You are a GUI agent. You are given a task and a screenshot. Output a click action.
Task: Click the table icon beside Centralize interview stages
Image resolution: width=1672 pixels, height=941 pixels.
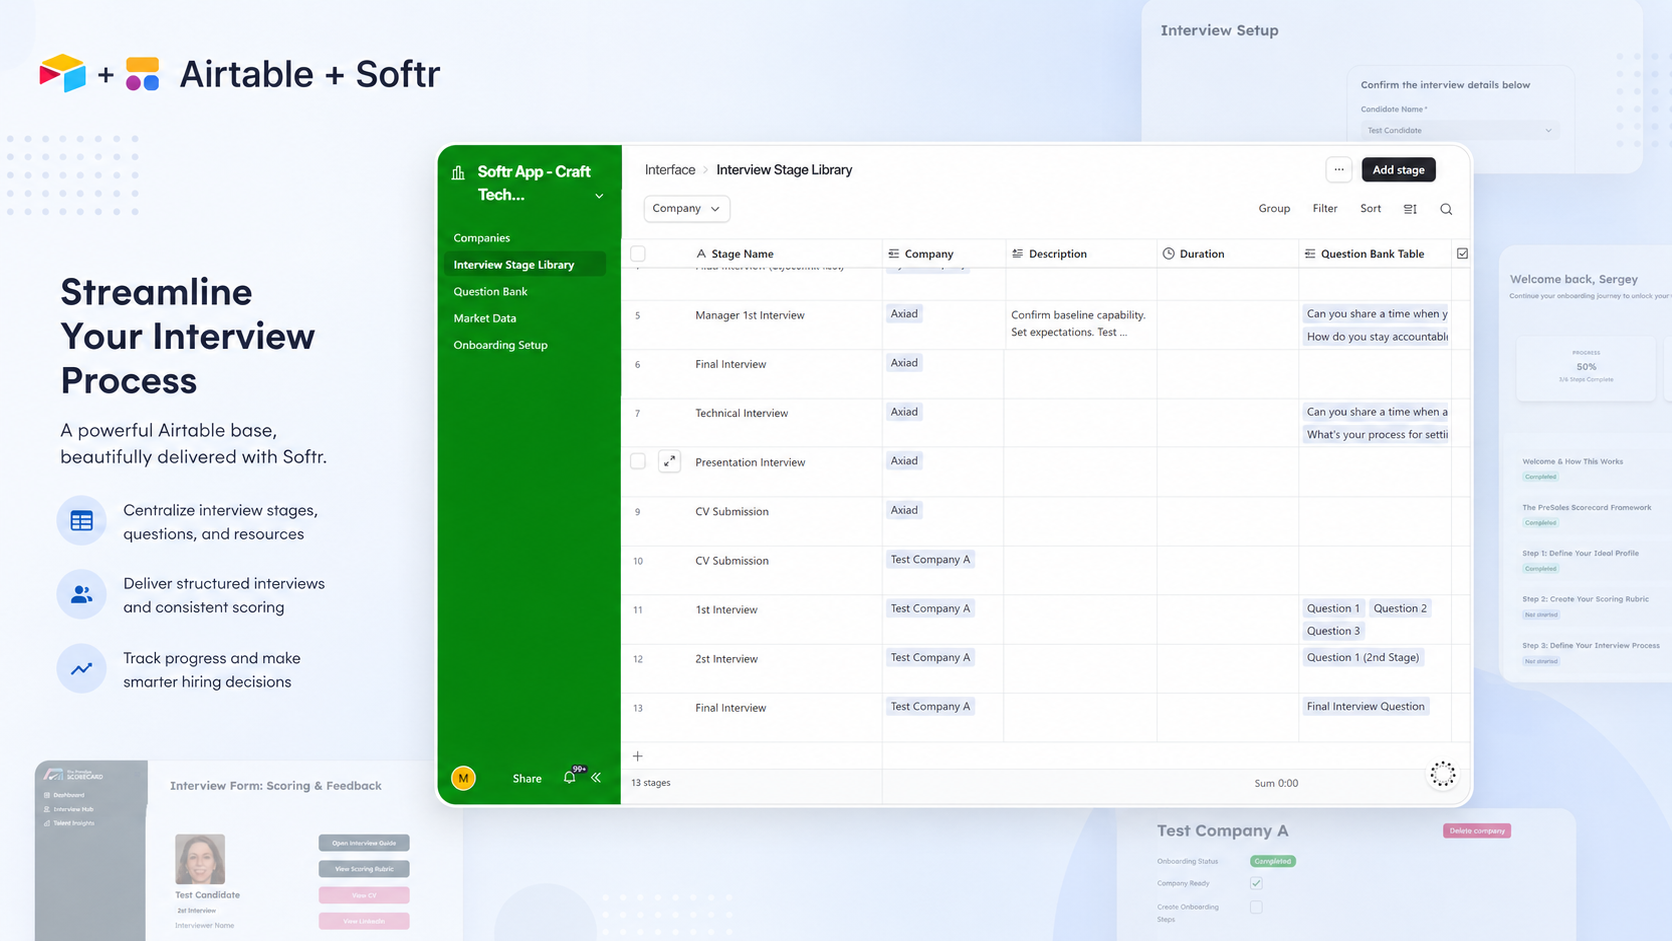[82, 521]
